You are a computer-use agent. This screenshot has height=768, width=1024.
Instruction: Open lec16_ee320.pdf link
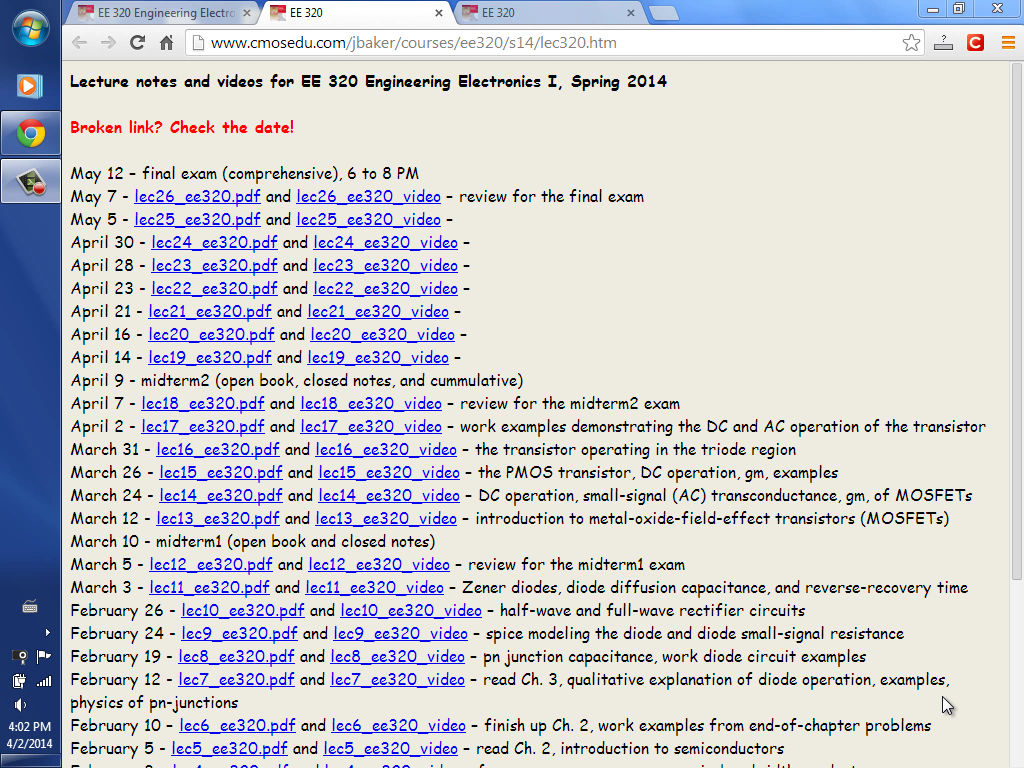[217, 449]
